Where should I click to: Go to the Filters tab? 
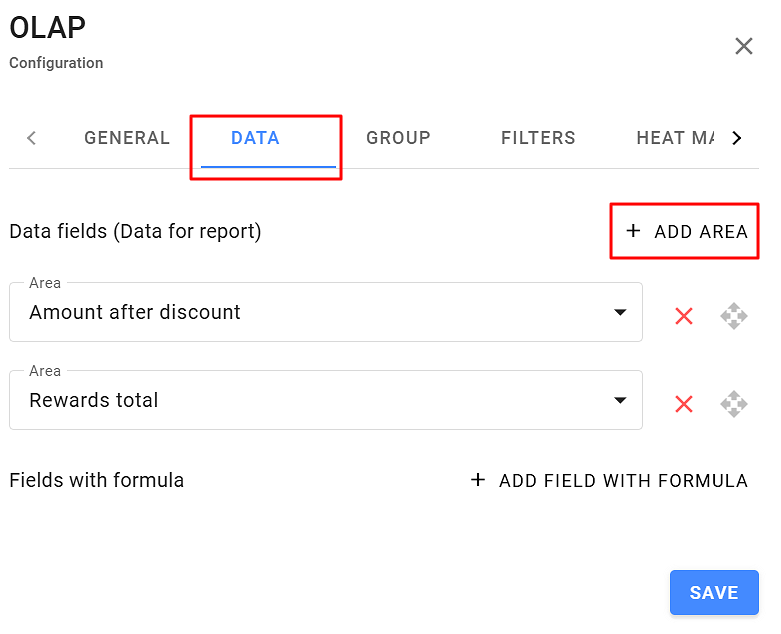coord(538,138)
